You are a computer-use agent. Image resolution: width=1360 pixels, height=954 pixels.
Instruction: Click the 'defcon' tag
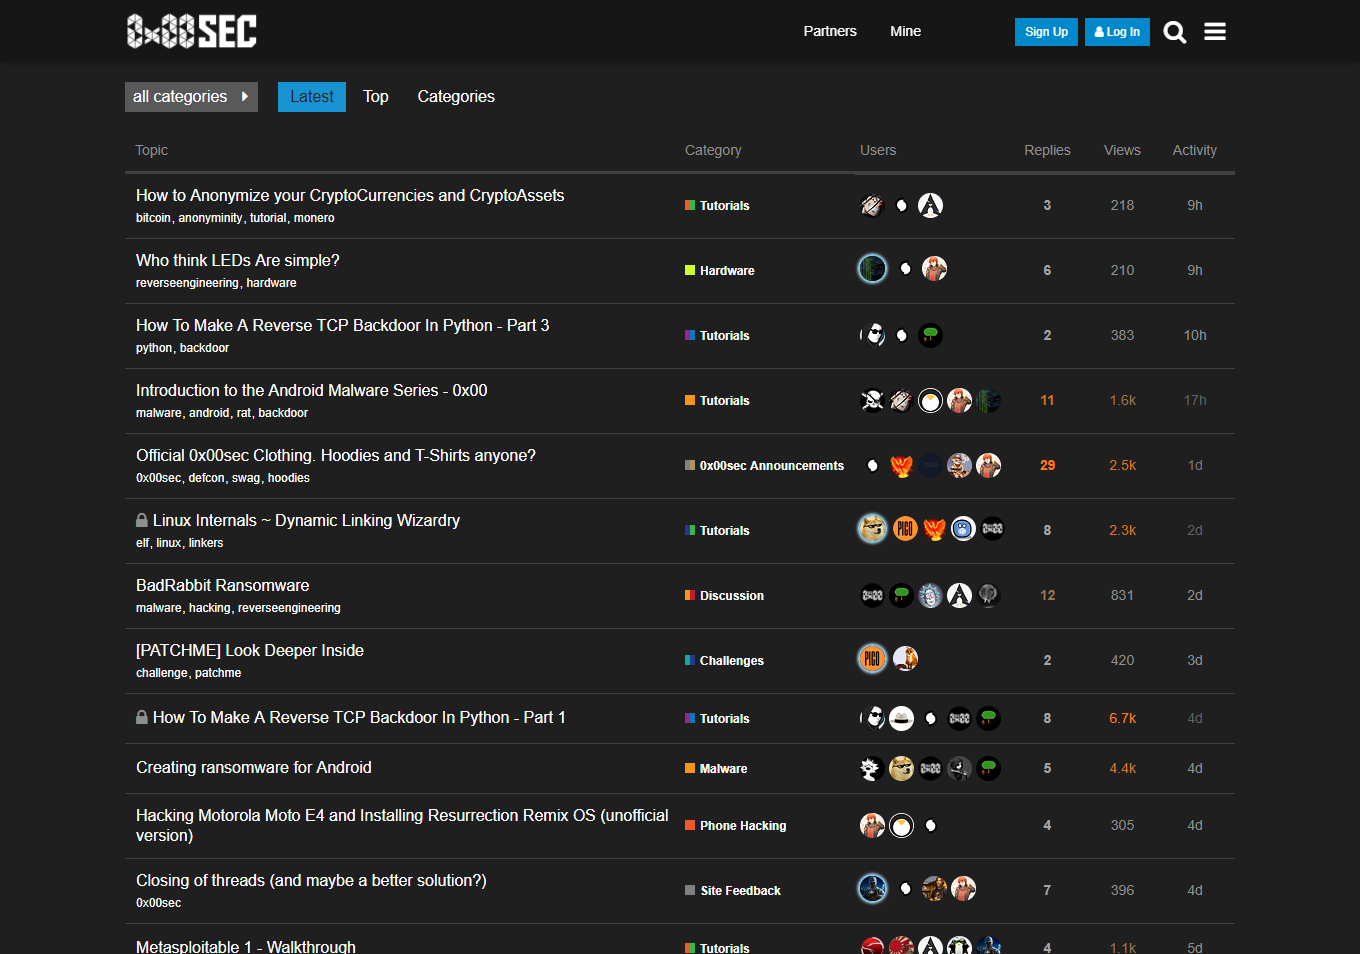click(207, 478)
